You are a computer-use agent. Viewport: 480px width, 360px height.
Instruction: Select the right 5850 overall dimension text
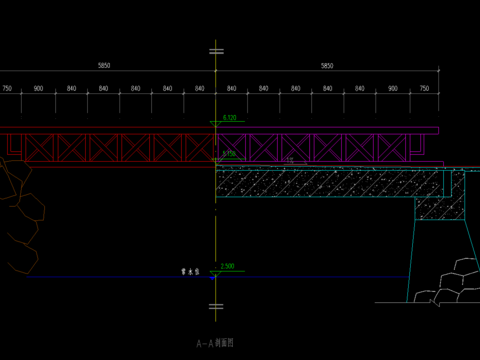click(327, 66)
